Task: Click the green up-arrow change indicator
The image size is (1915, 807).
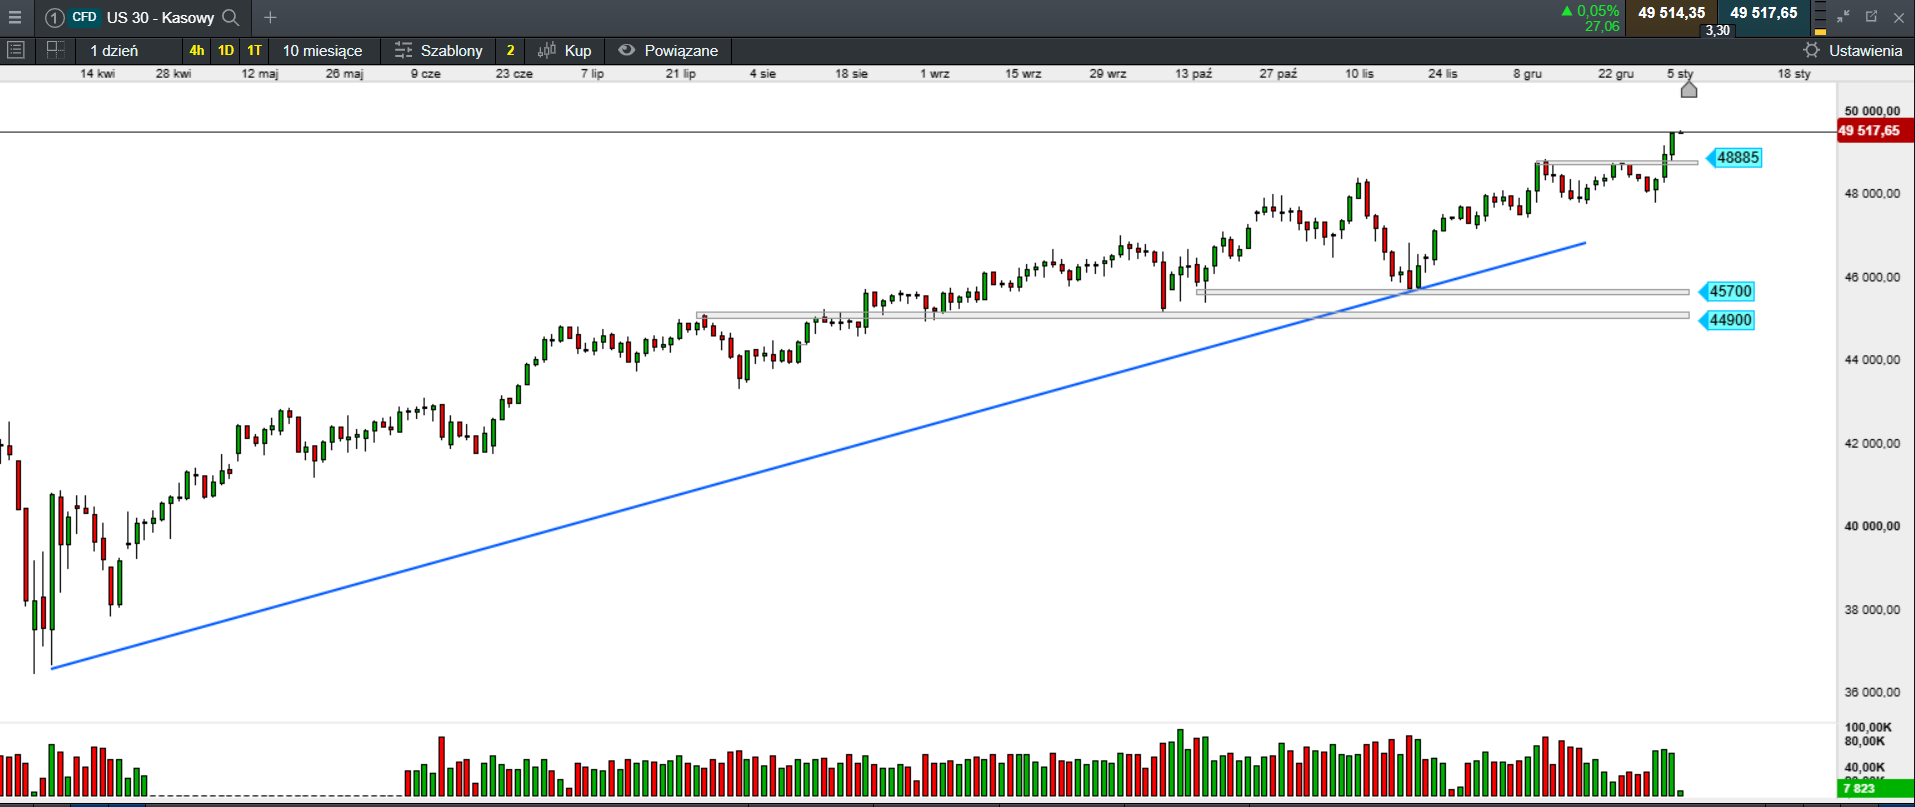Action: 1567,11
